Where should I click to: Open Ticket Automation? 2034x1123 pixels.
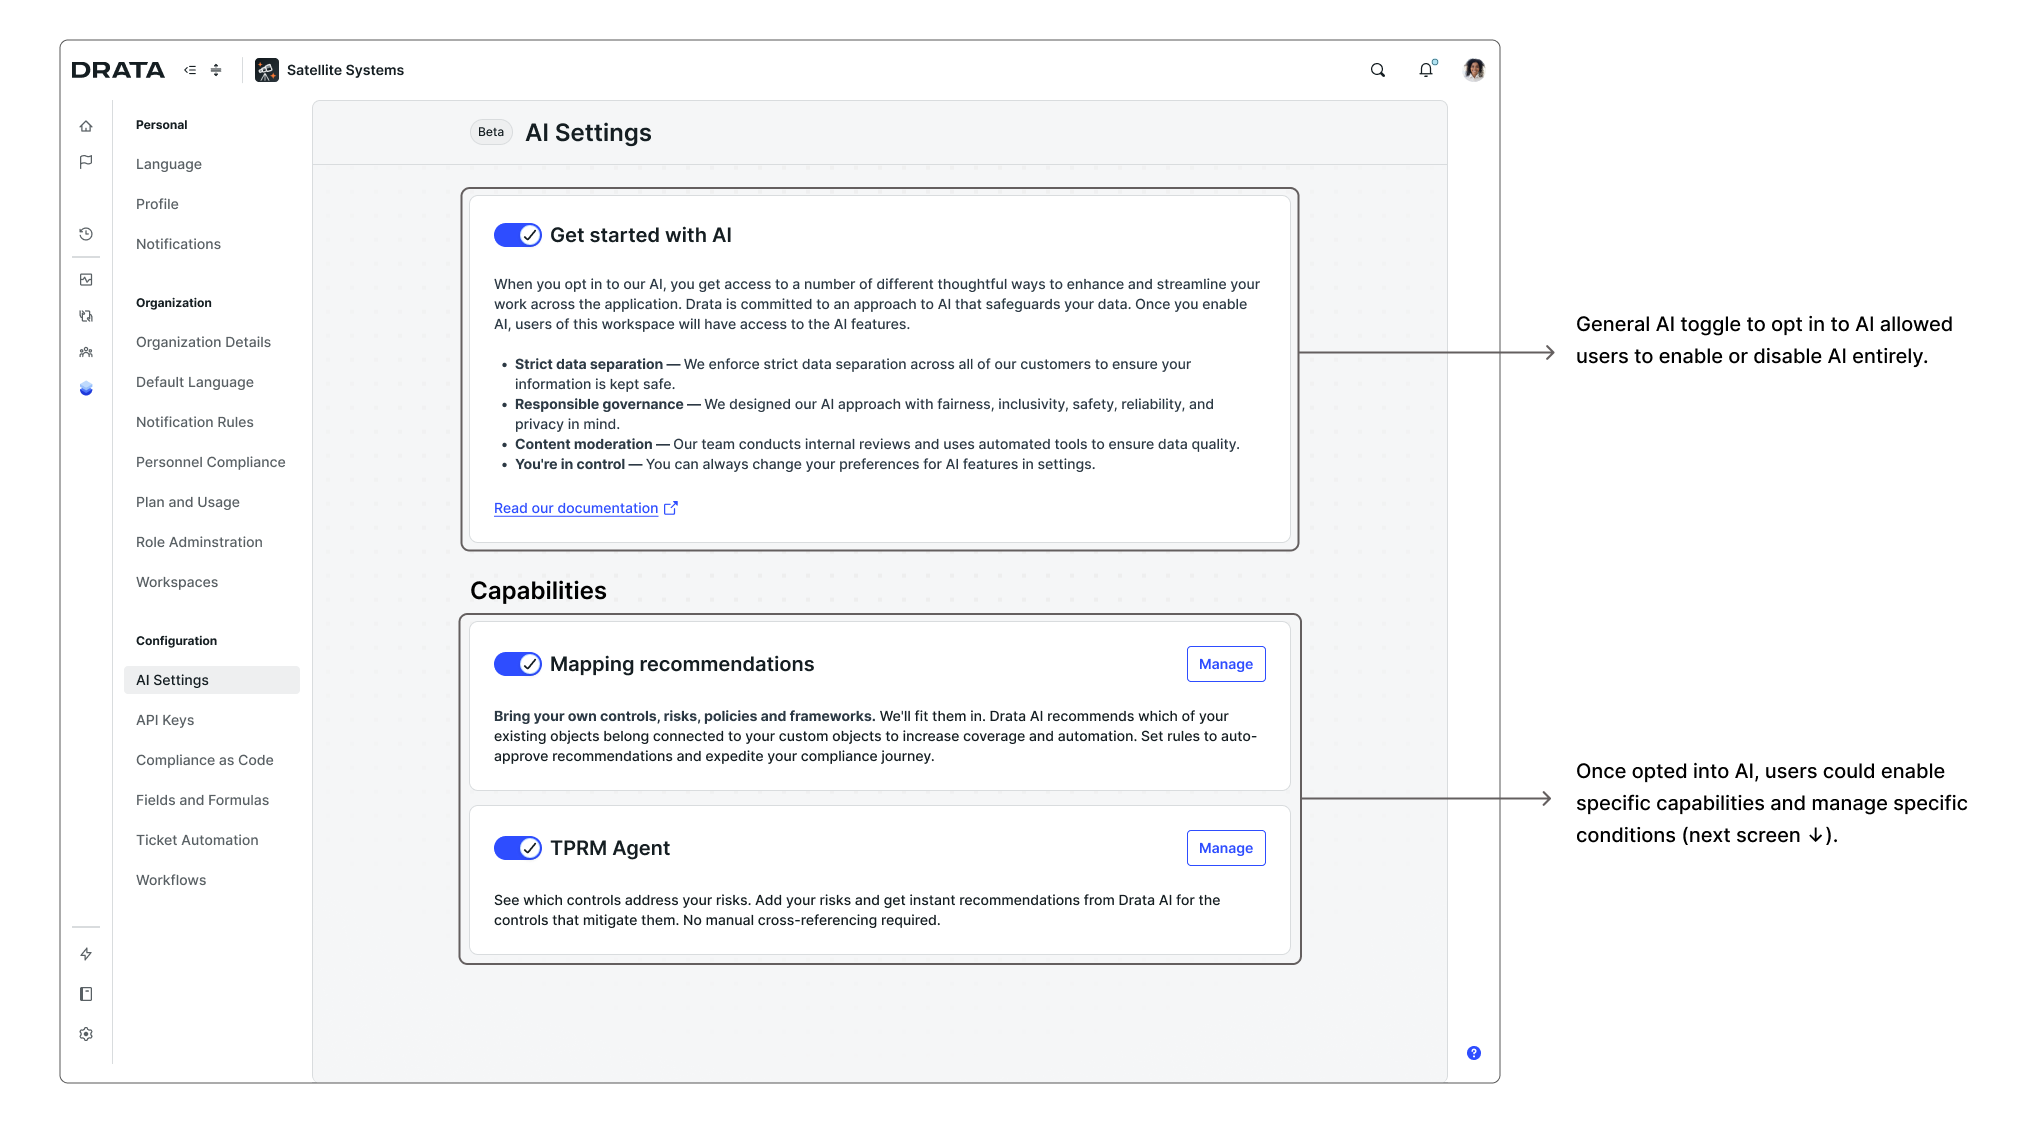coord(197,840)
